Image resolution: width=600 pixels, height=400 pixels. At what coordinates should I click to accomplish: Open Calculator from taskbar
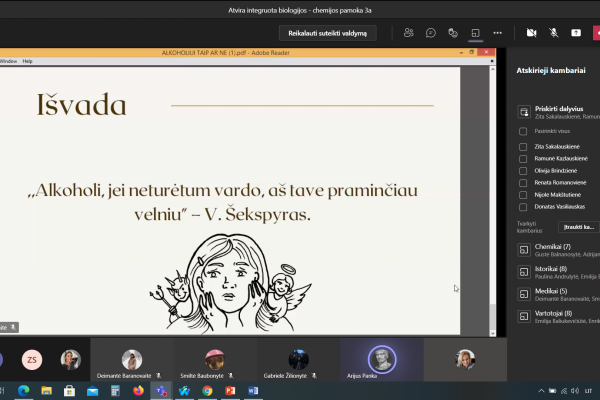pyautogui.click(x=115, y=391)
